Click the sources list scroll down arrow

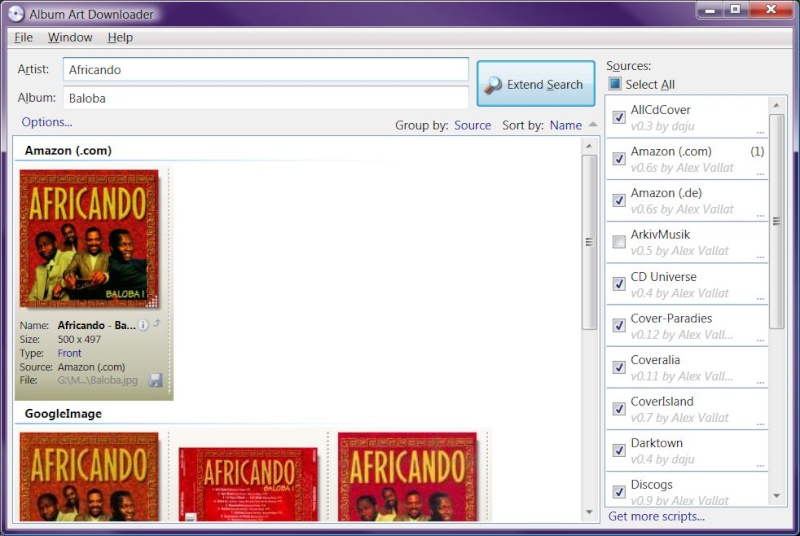click(x=776, y=495)
